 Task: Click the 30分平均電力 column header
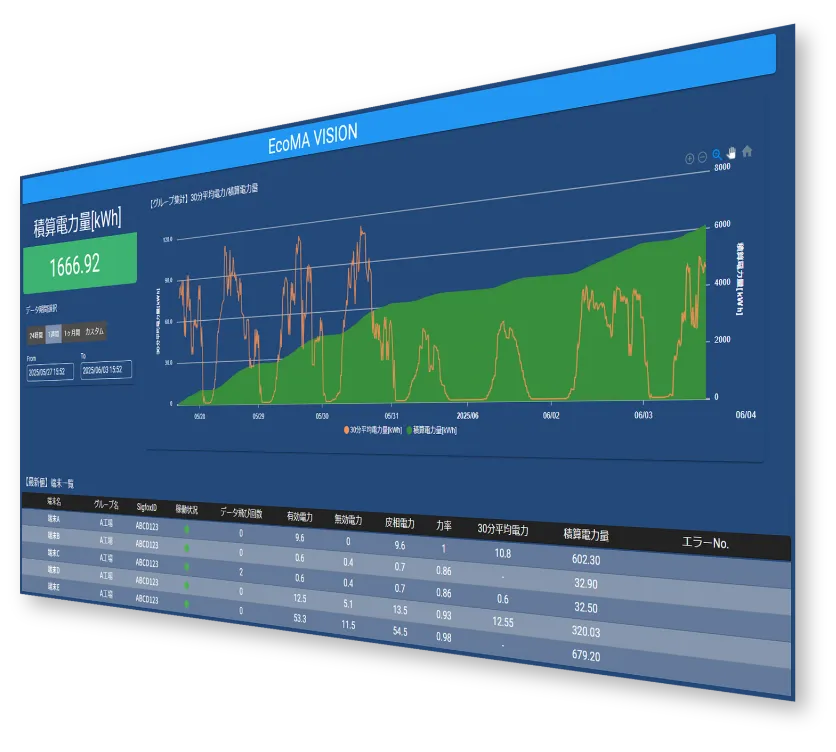click(x=503, y=530)
